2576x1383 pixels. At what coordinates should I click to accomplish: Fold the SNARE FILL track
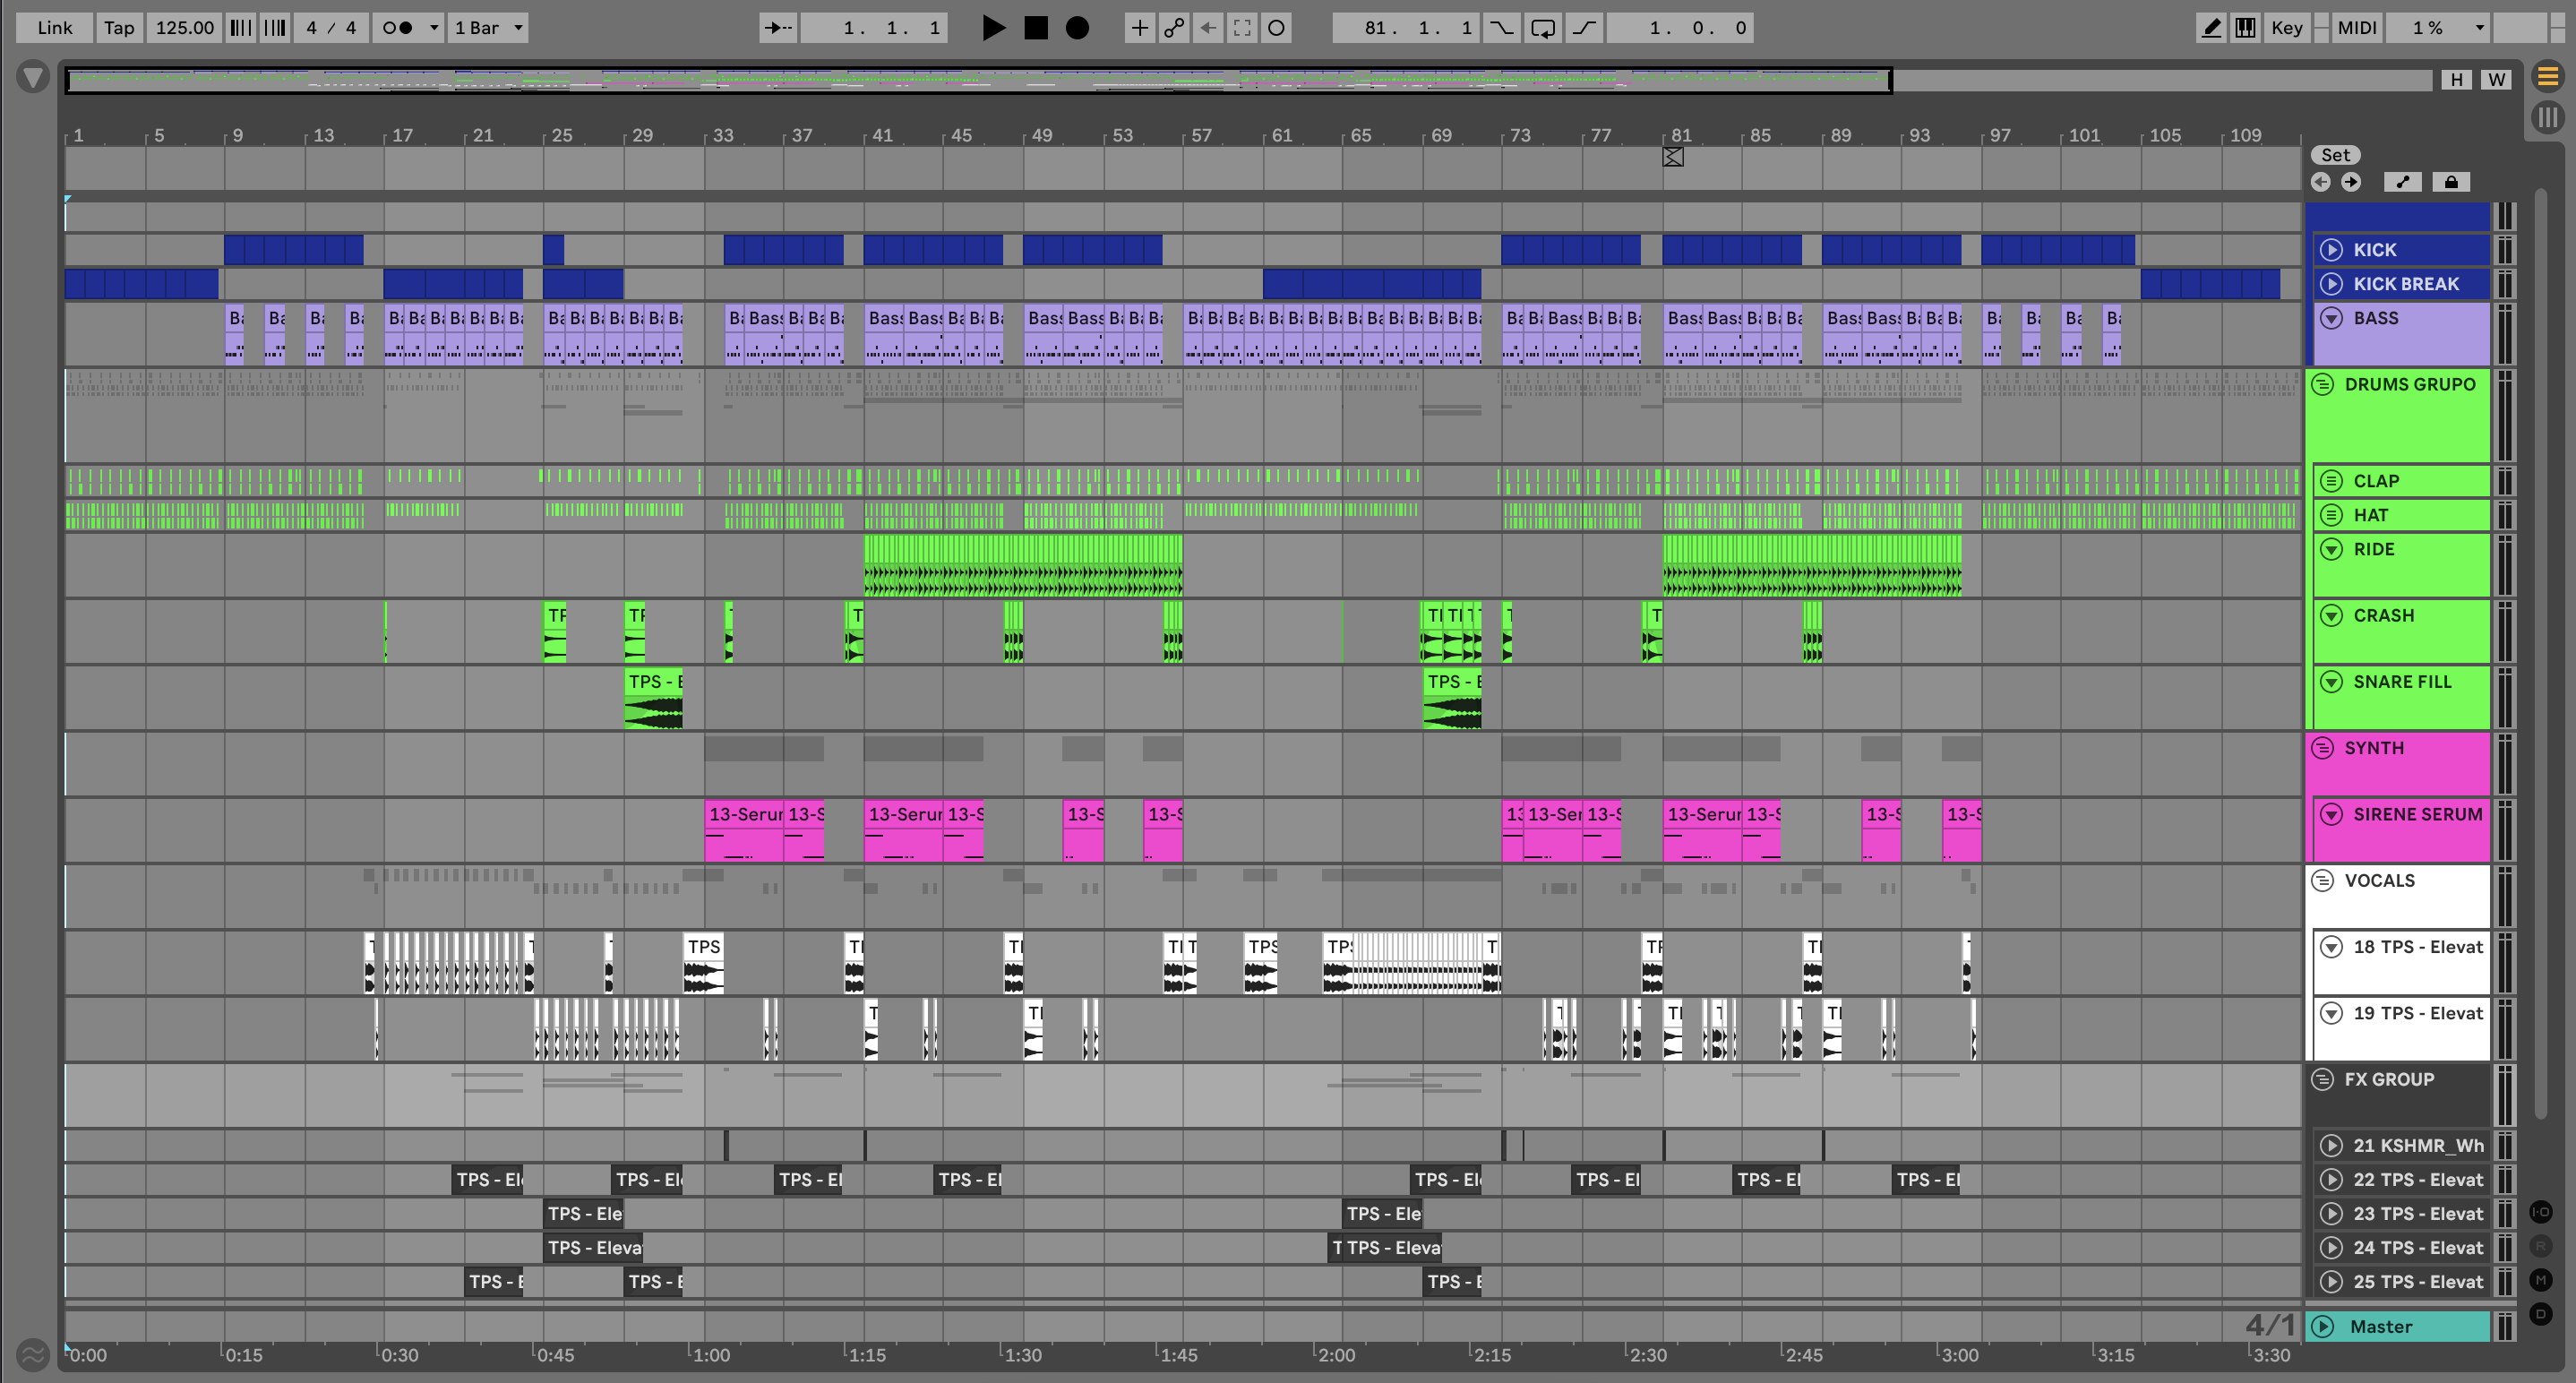pos(2331,682)
